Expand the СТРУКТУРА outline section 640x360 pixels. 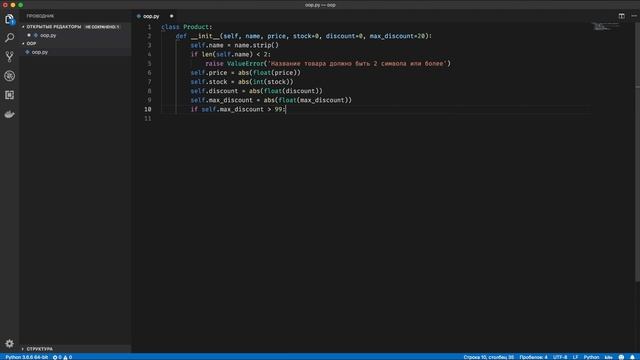(x=40, y=349)
